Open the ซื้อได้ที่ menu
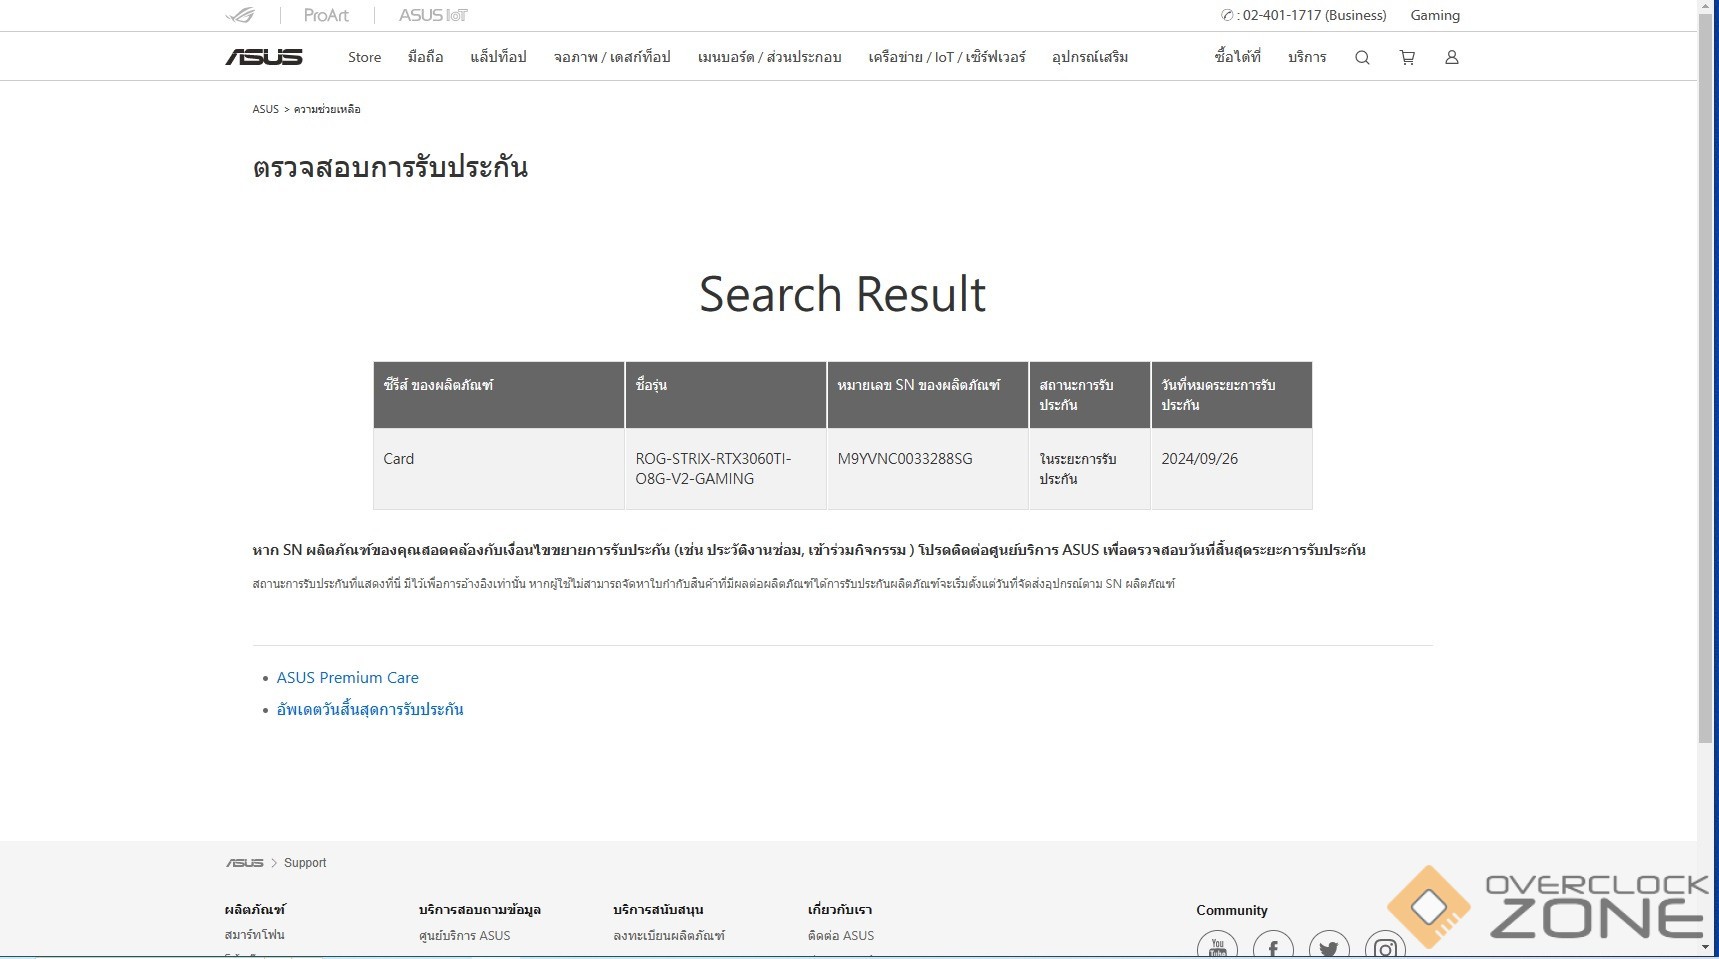The height and width of the screenshot is (959, 1719). pos(1237,57)
